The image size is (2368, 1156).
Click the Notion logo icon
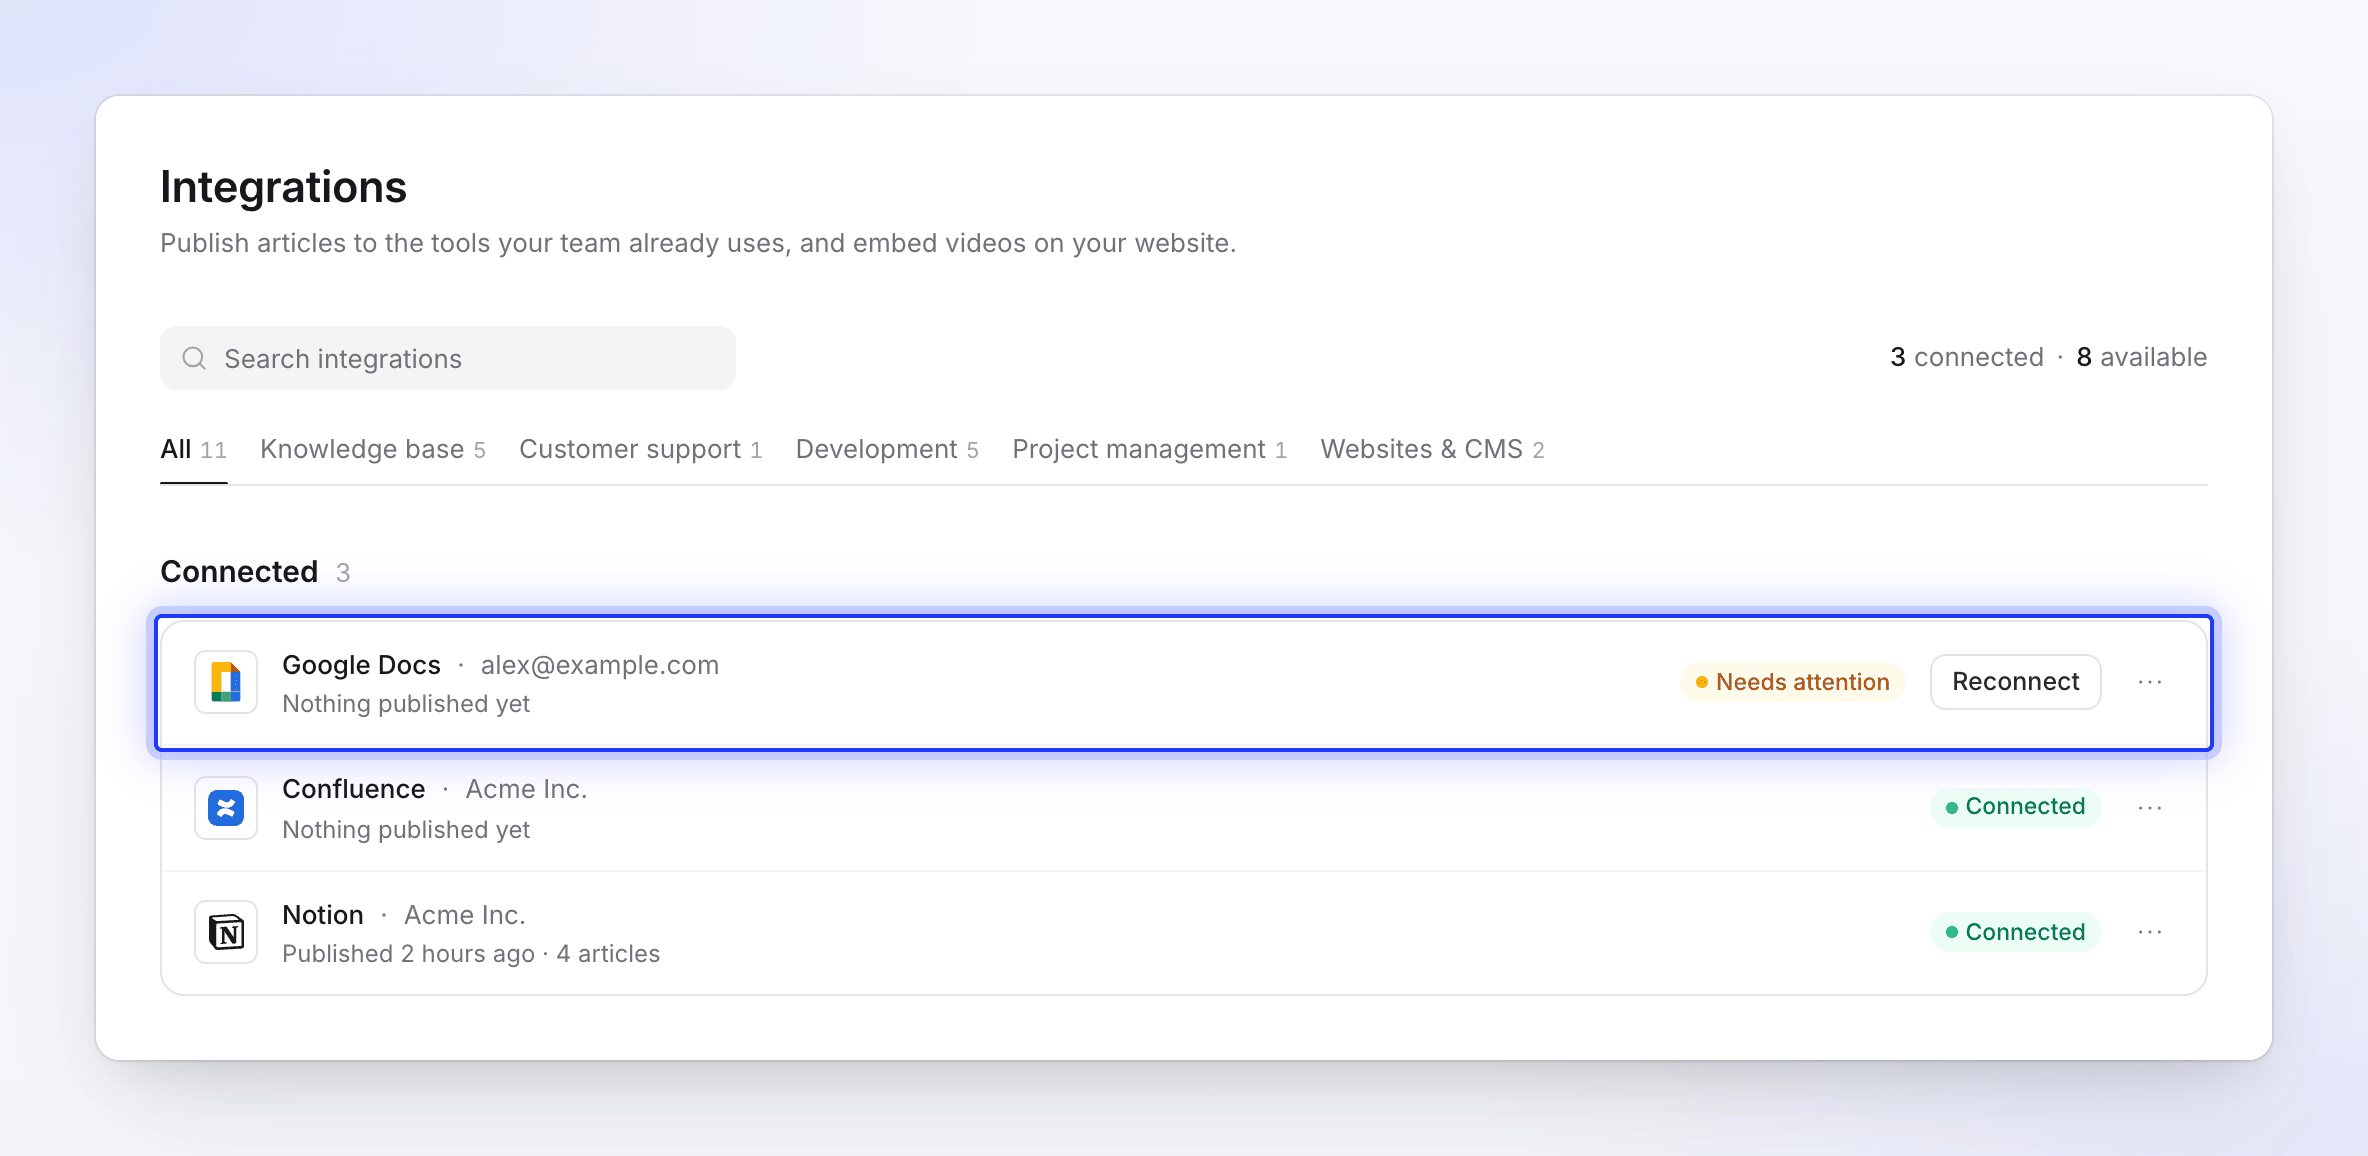pyautogui.click(x=226, y=932)
